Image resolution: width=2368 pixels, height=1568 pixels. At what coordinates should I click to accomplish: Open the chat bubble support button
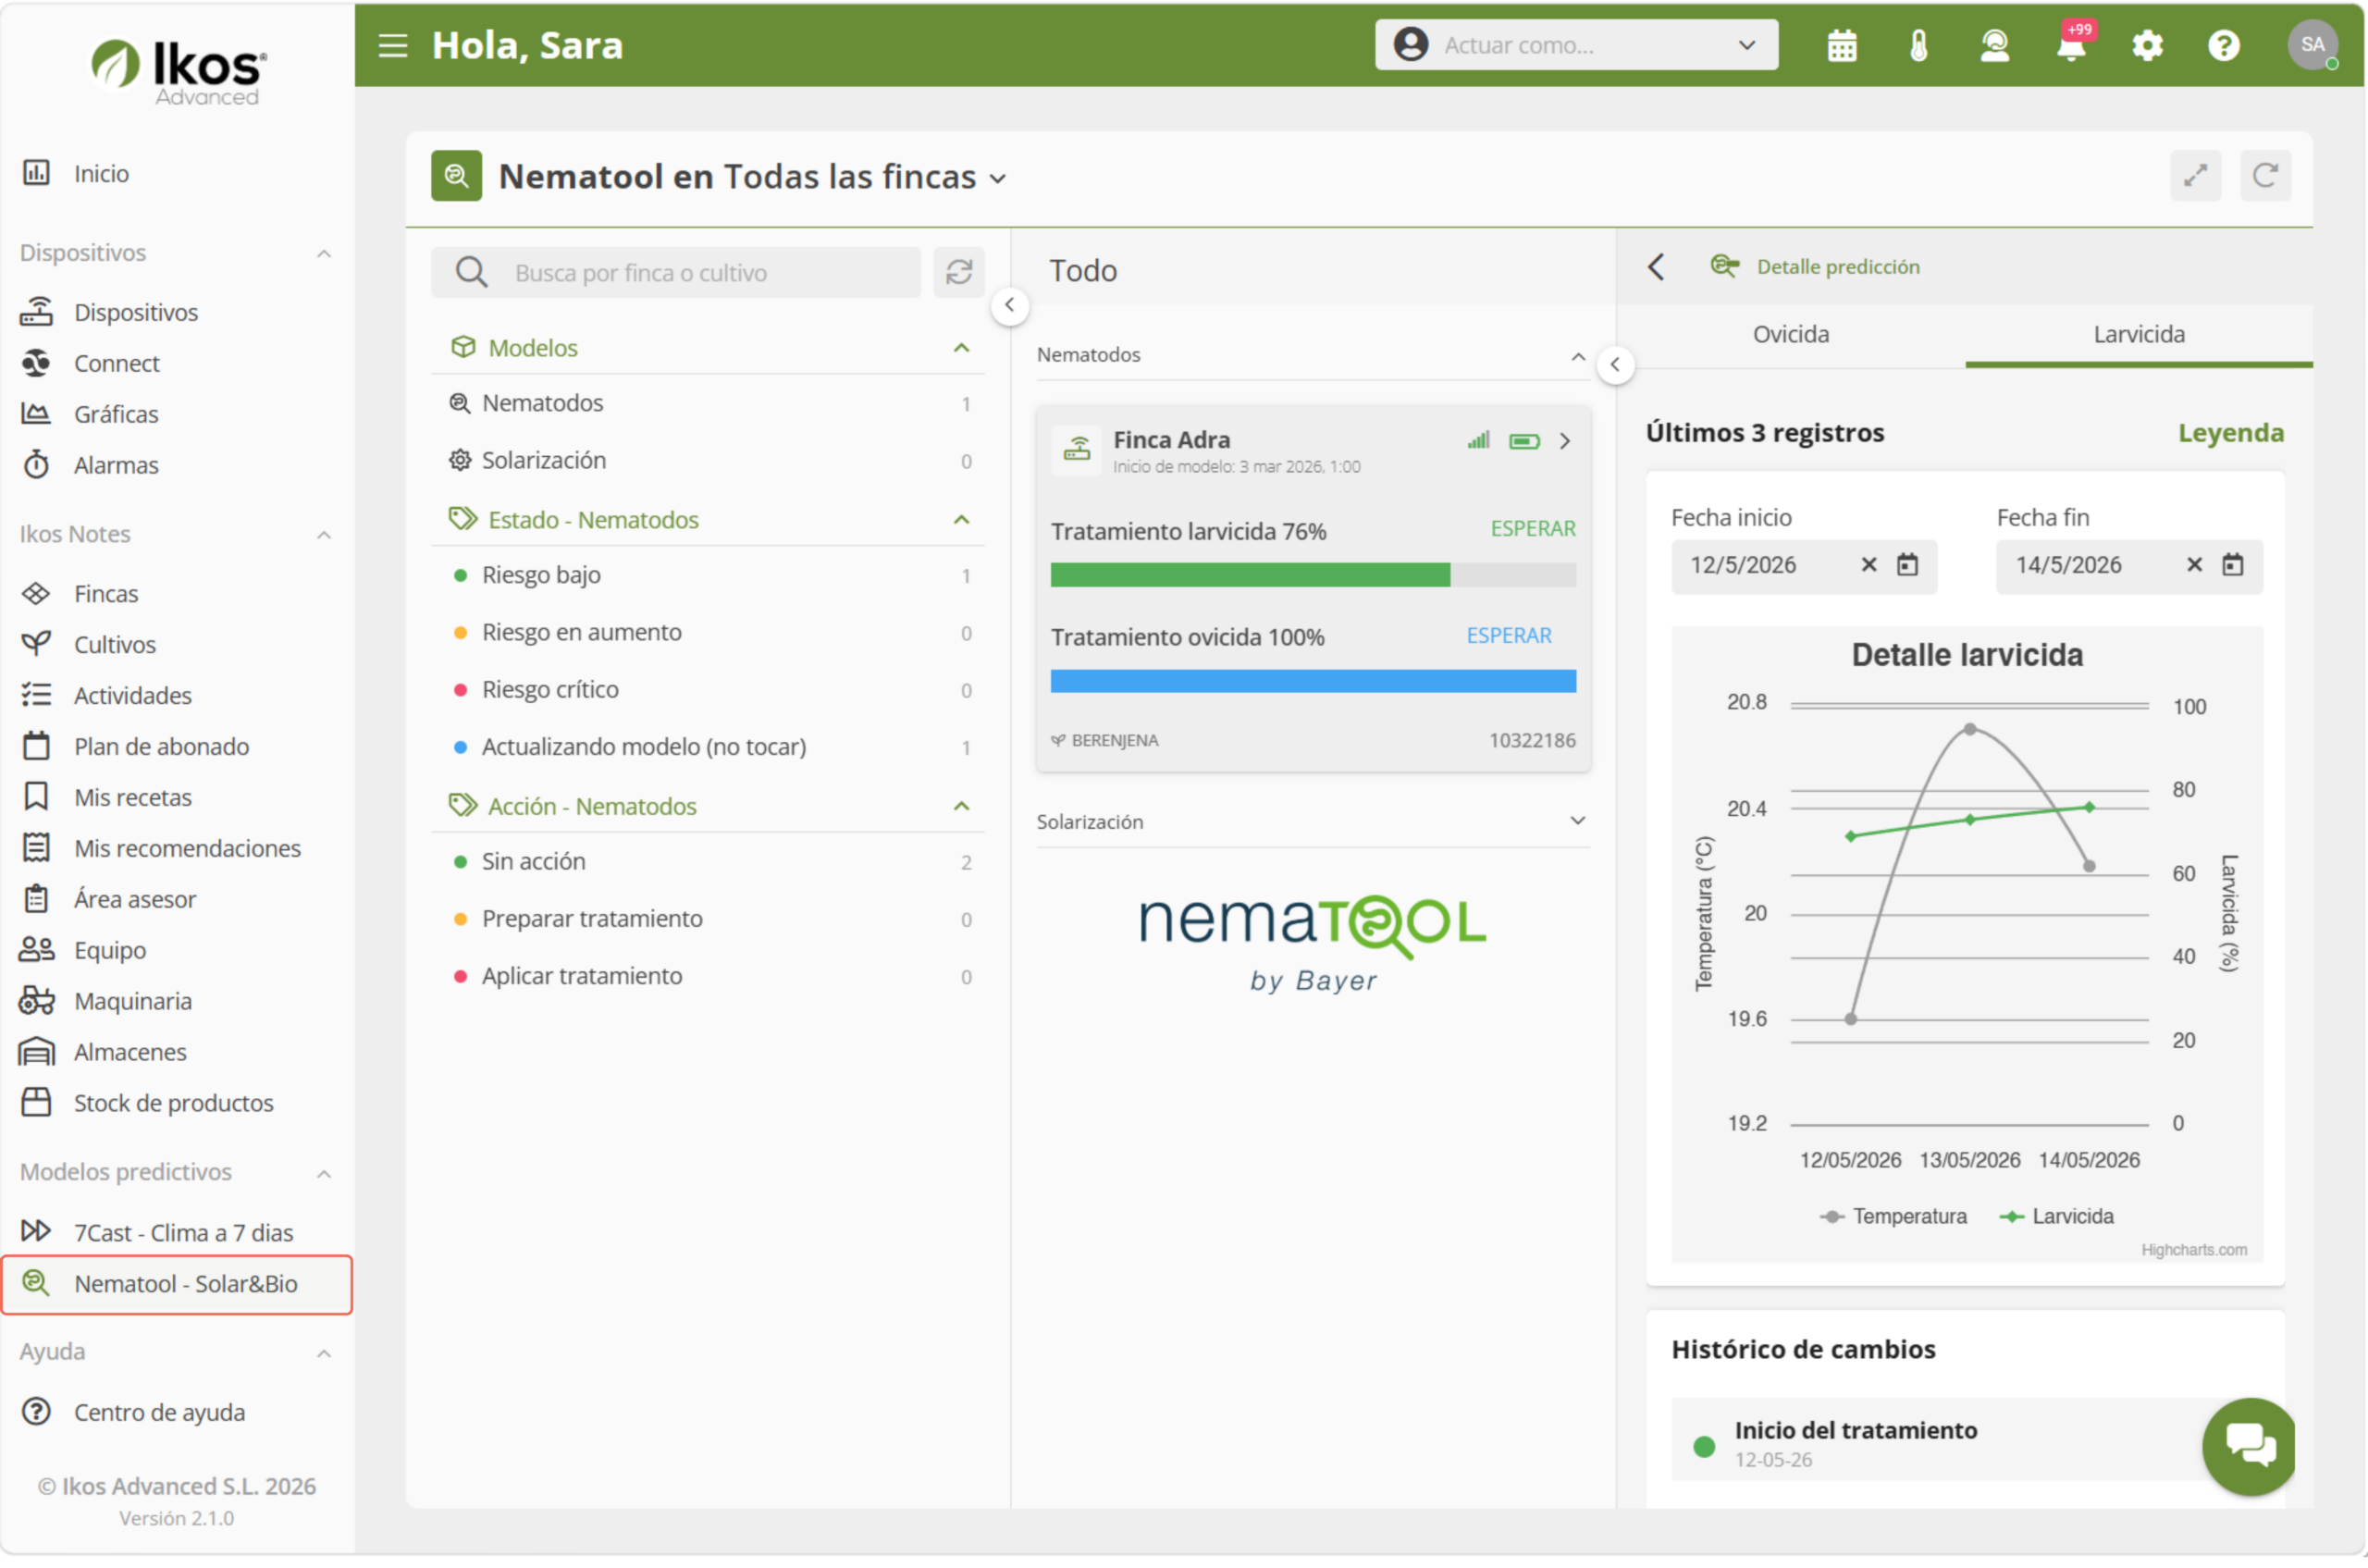[2248, 1446]
